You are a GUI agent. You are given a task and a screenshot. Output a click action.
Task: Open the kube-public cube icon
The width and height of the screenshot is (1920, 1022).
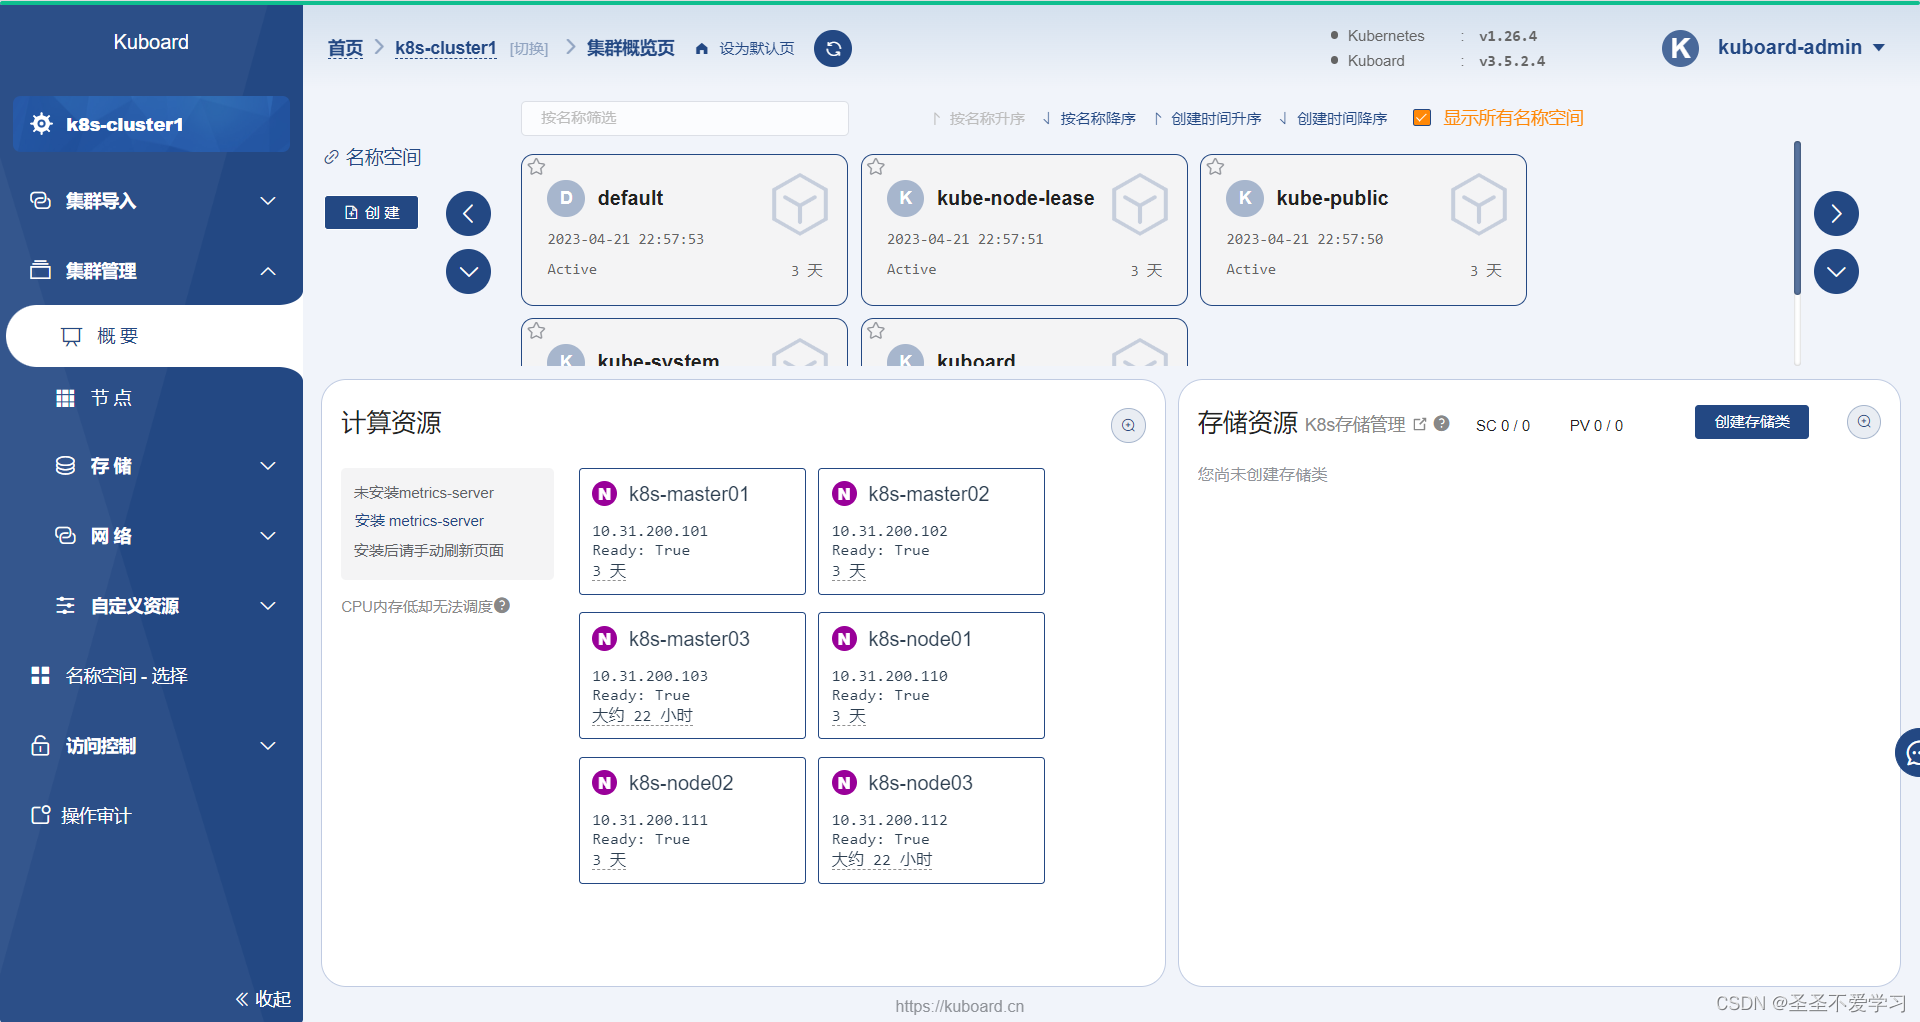[1479, 205]
